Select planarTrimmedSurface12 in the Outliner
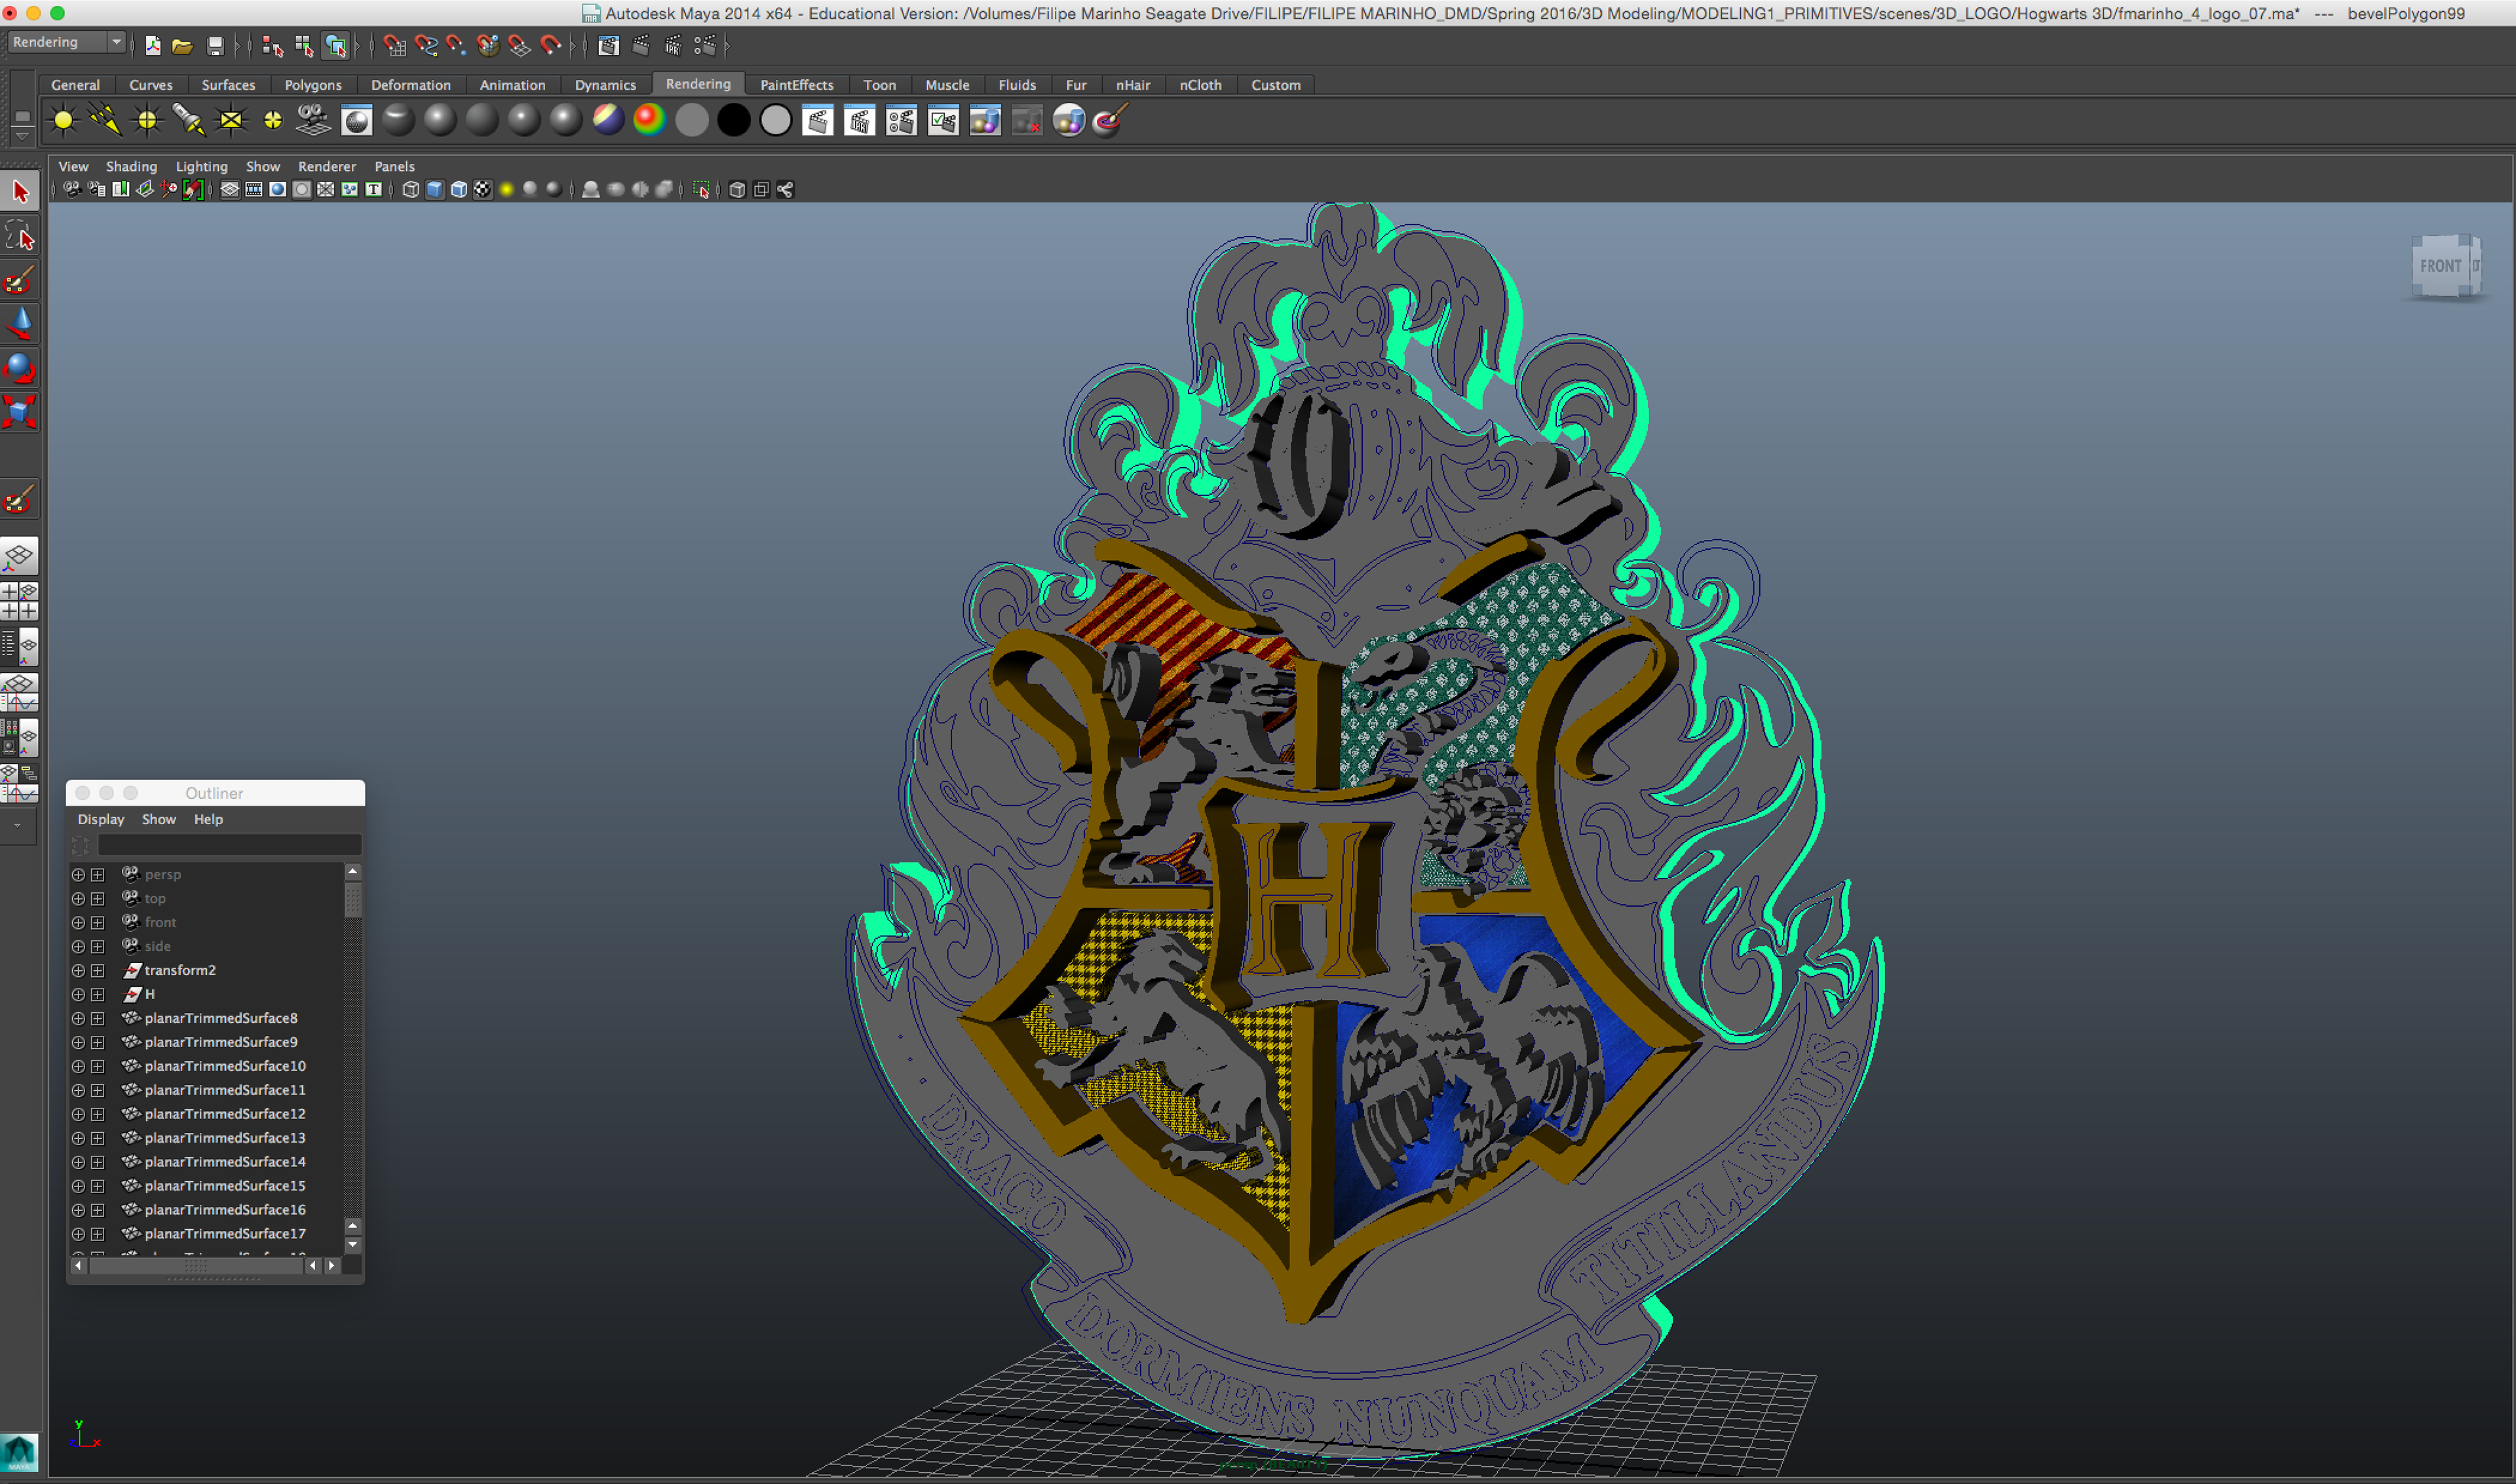This screenshot has height=1484, width=2516. coord(224,1114)
